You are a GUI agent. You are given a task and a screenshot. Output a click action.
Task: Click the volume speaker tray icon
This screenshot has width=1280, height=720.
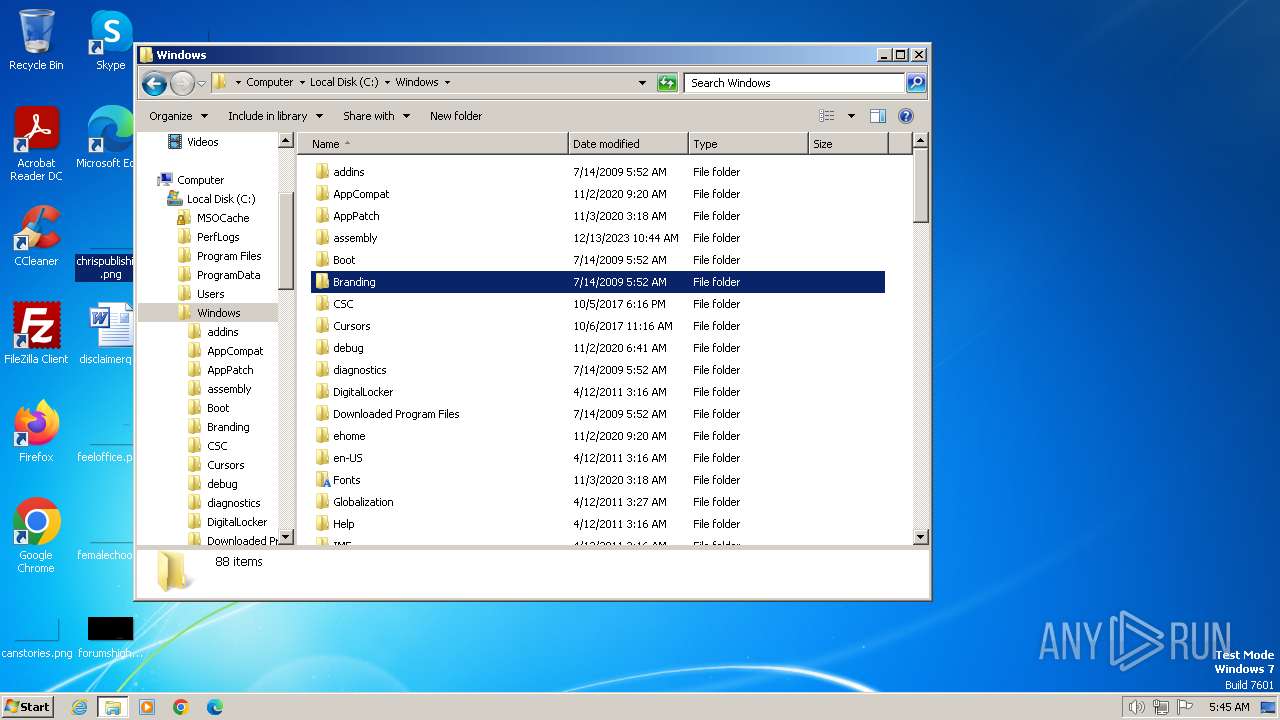tap(1136, 707)
